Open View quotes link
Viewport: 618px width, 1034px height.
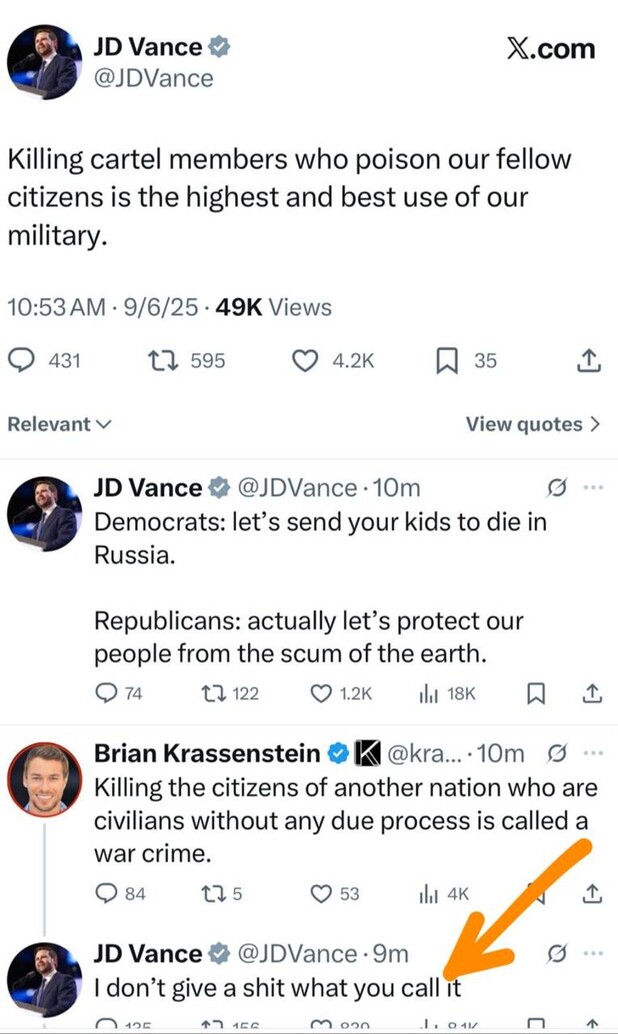pos(532,424)
